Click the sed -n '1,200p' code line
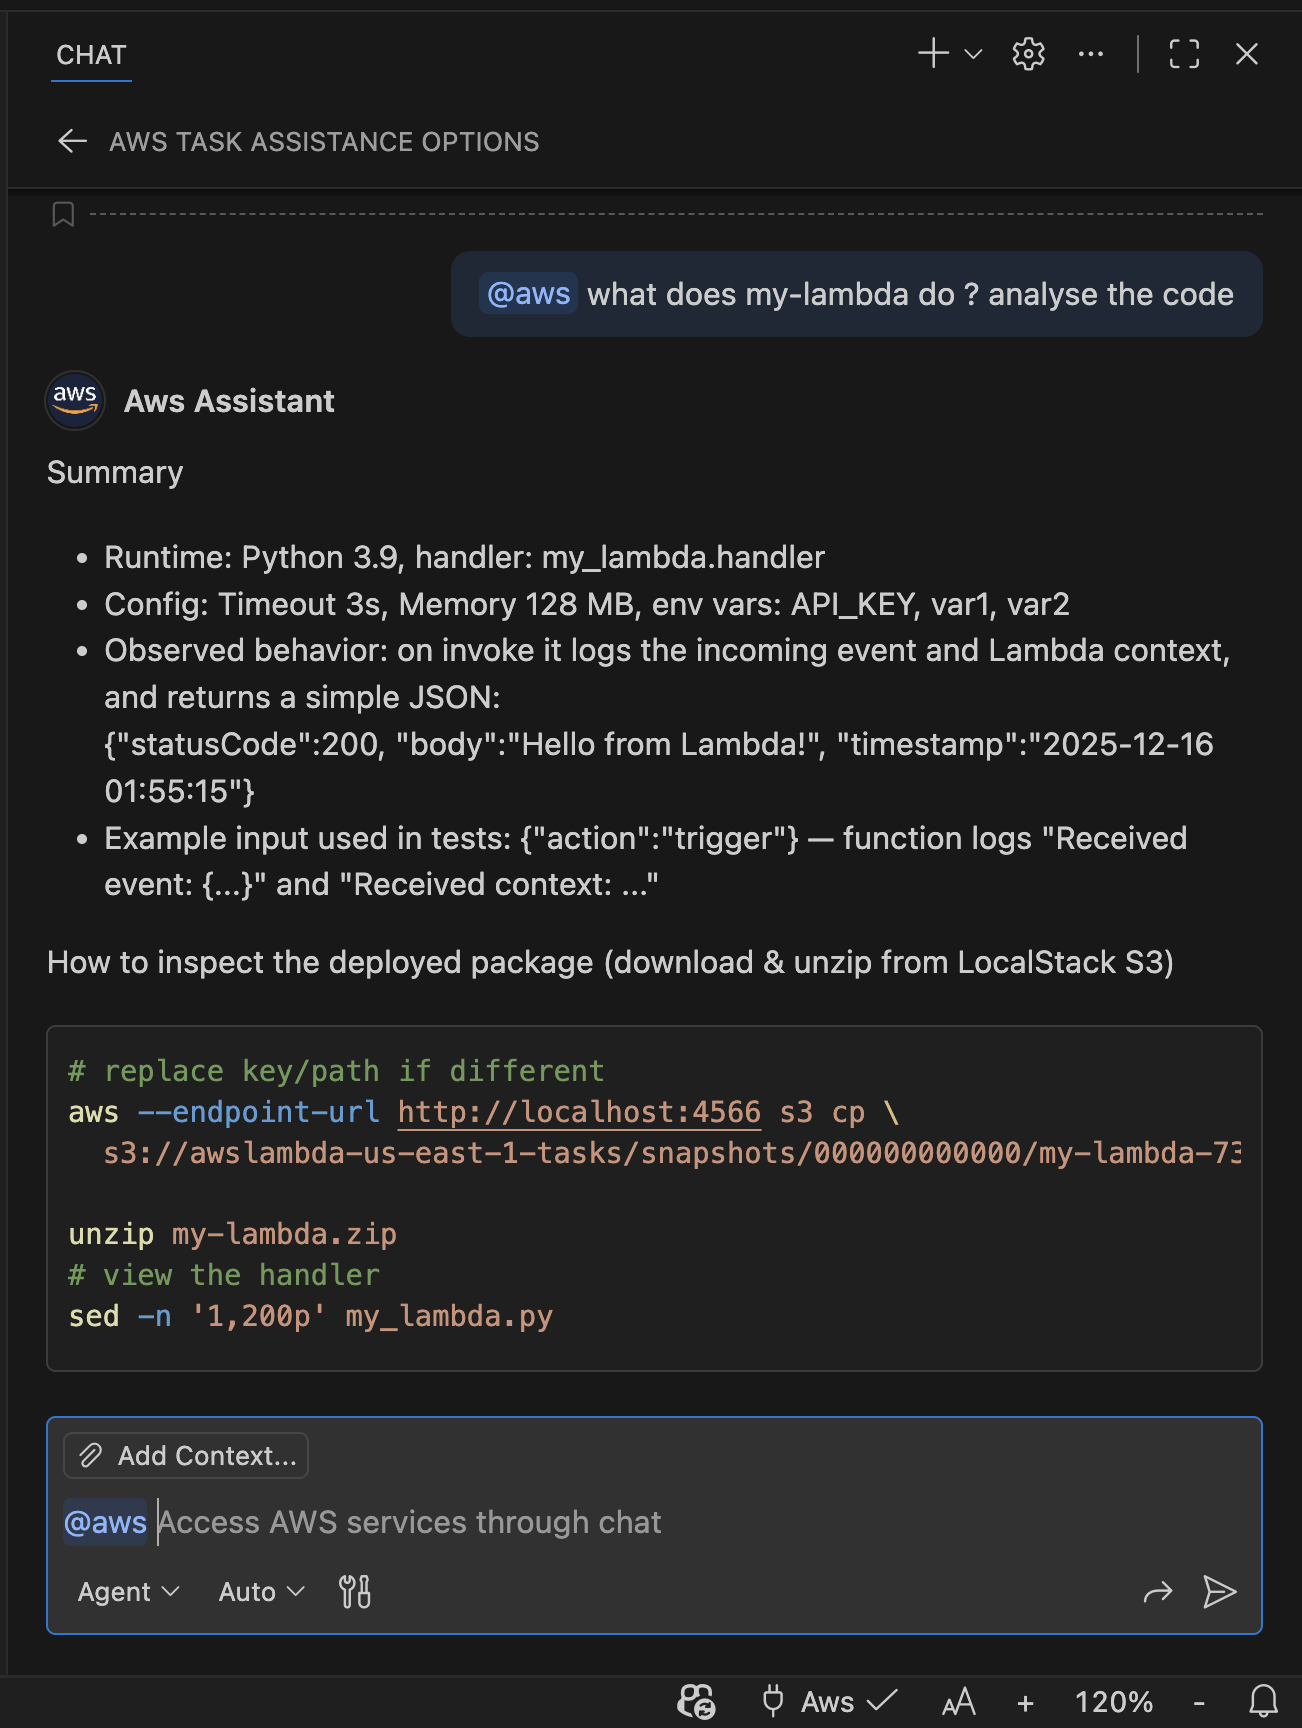1302x1728 pixels. coord(311,1316)
